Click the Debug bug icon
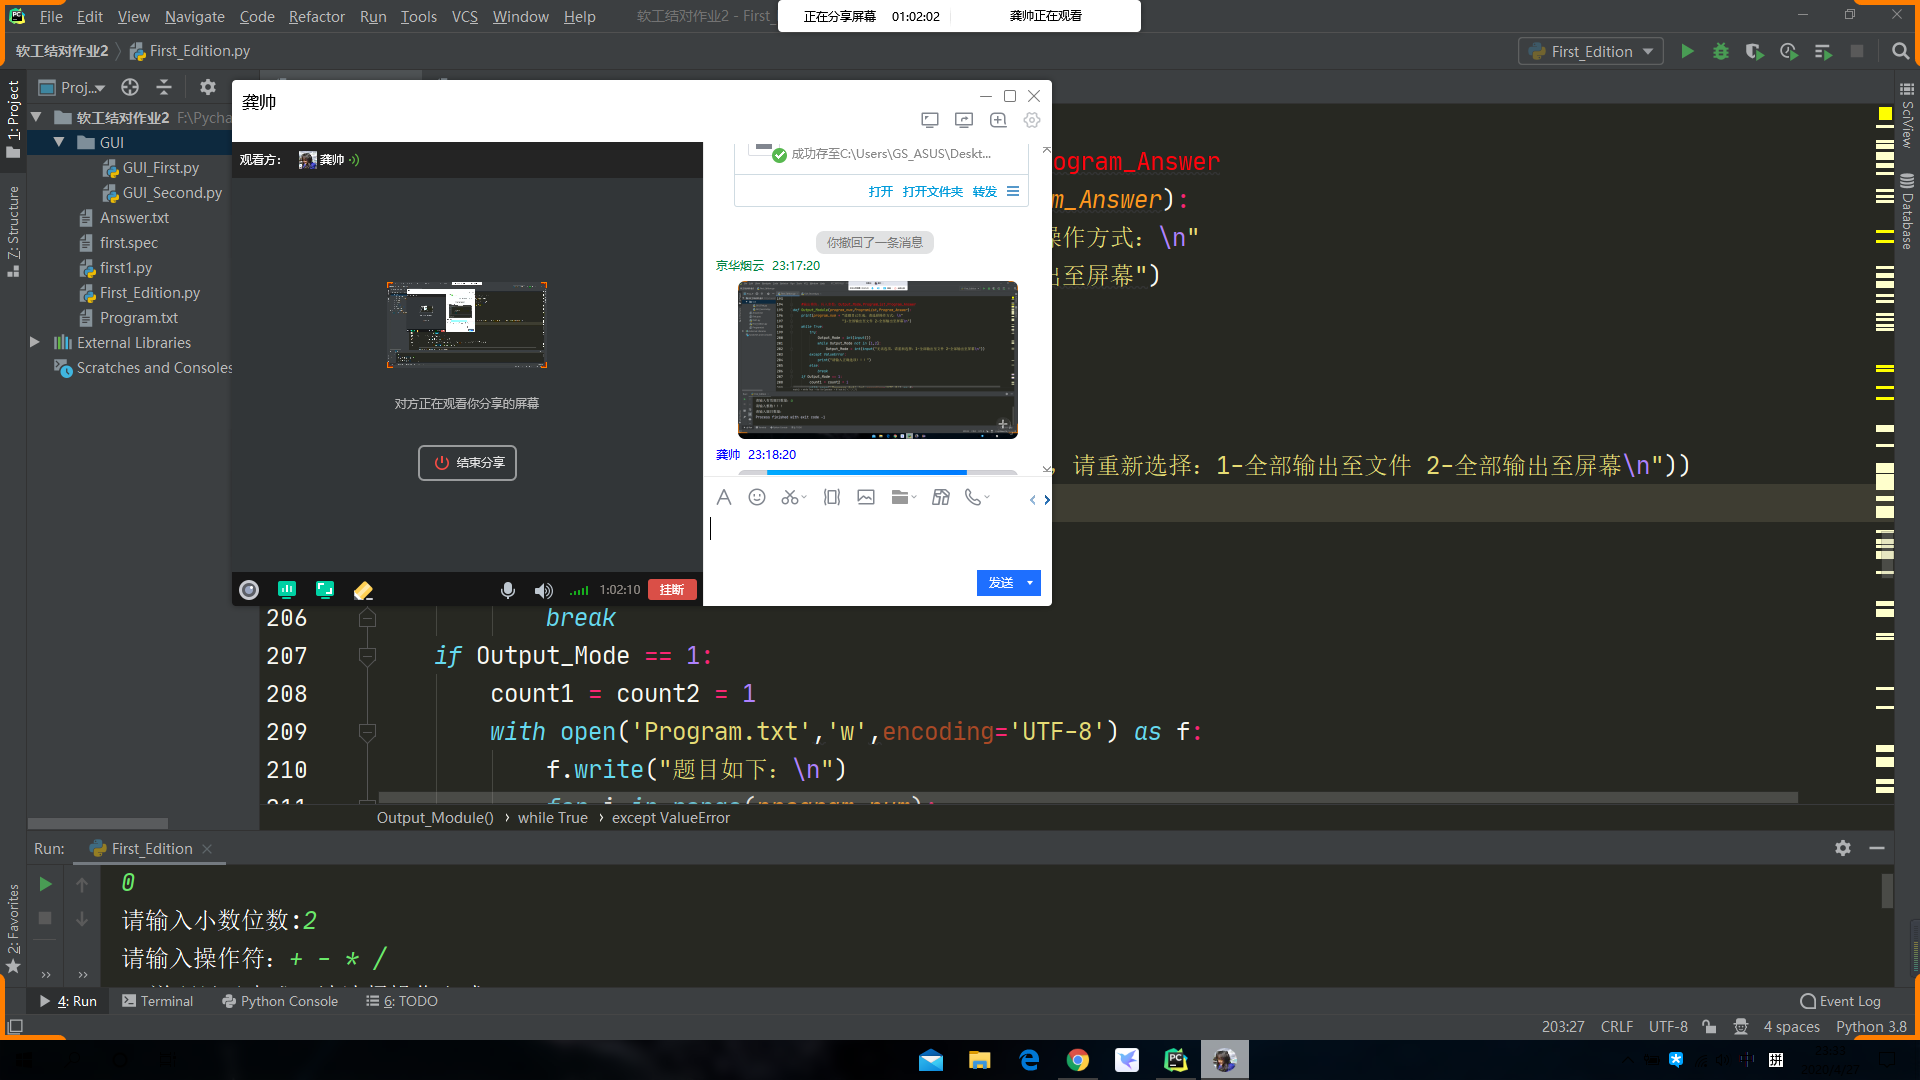 pyautogui.click(x=1721, y=51)
